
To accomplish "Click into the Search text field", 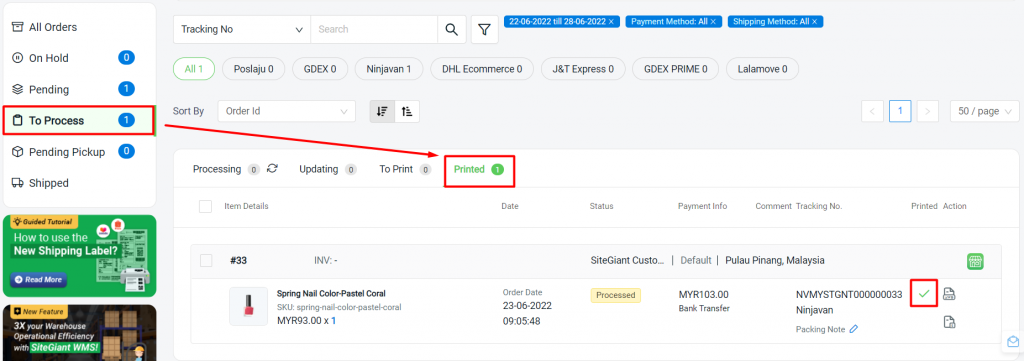I will [x=374, y=29].
